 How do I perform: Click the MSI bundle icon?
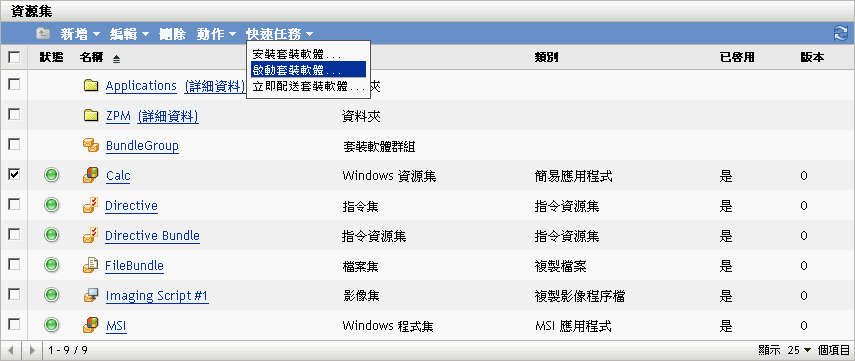(x=91, y=326)
